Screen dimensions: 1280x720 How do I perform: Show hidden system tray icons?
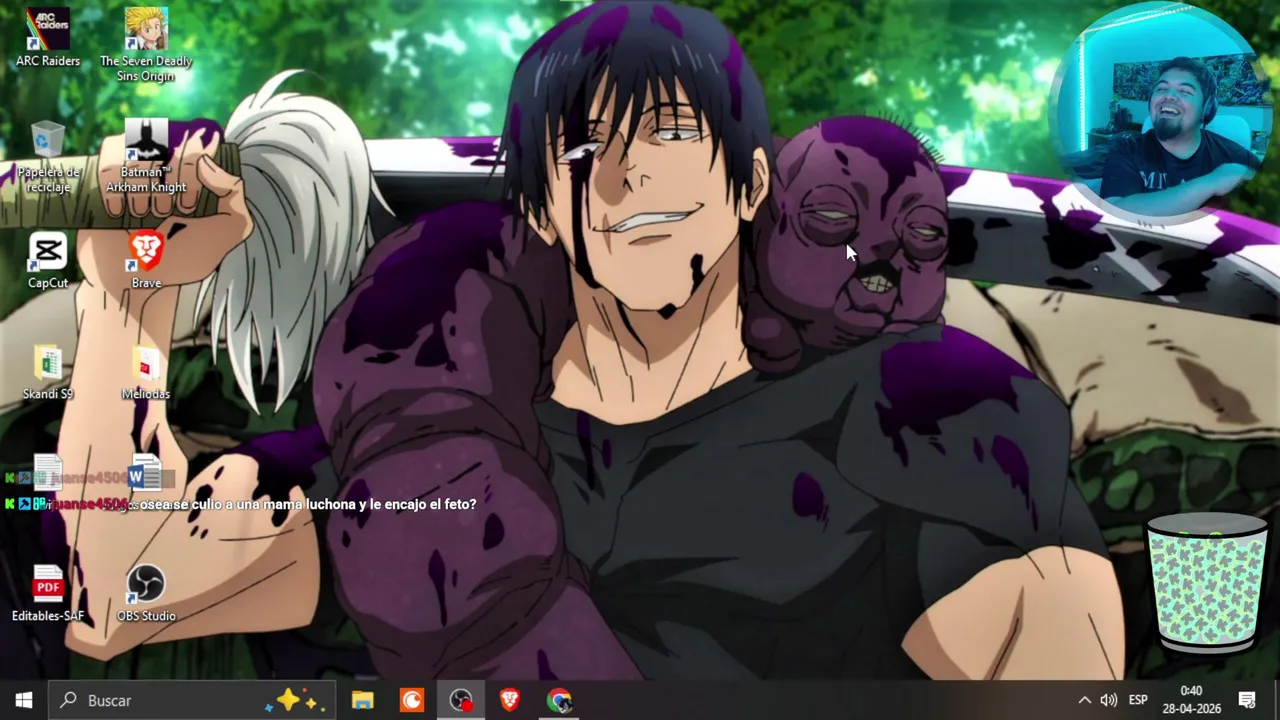tap(1084, 700)
